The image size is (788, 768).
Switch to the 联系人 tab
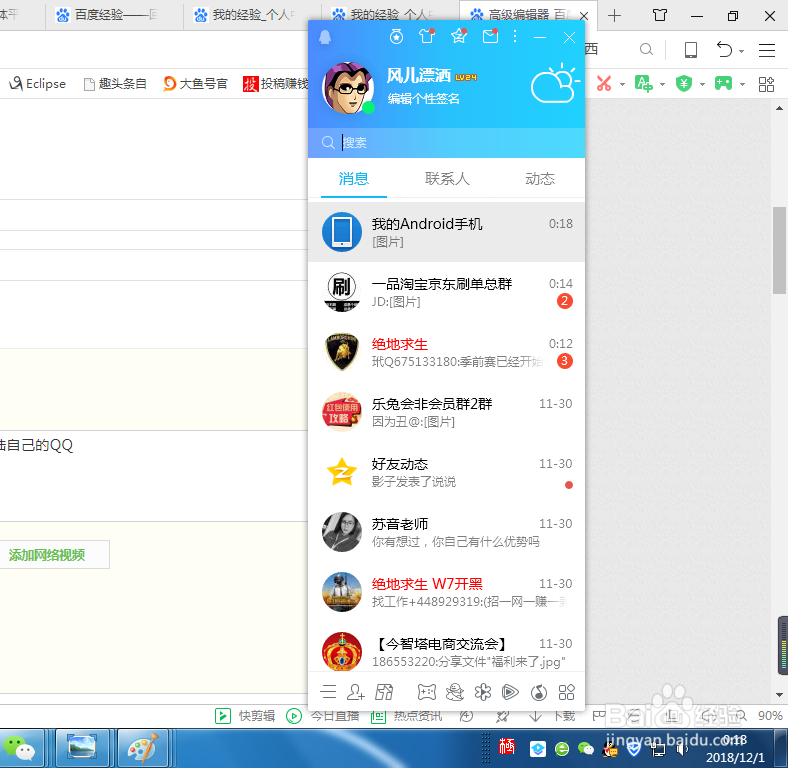447,179
